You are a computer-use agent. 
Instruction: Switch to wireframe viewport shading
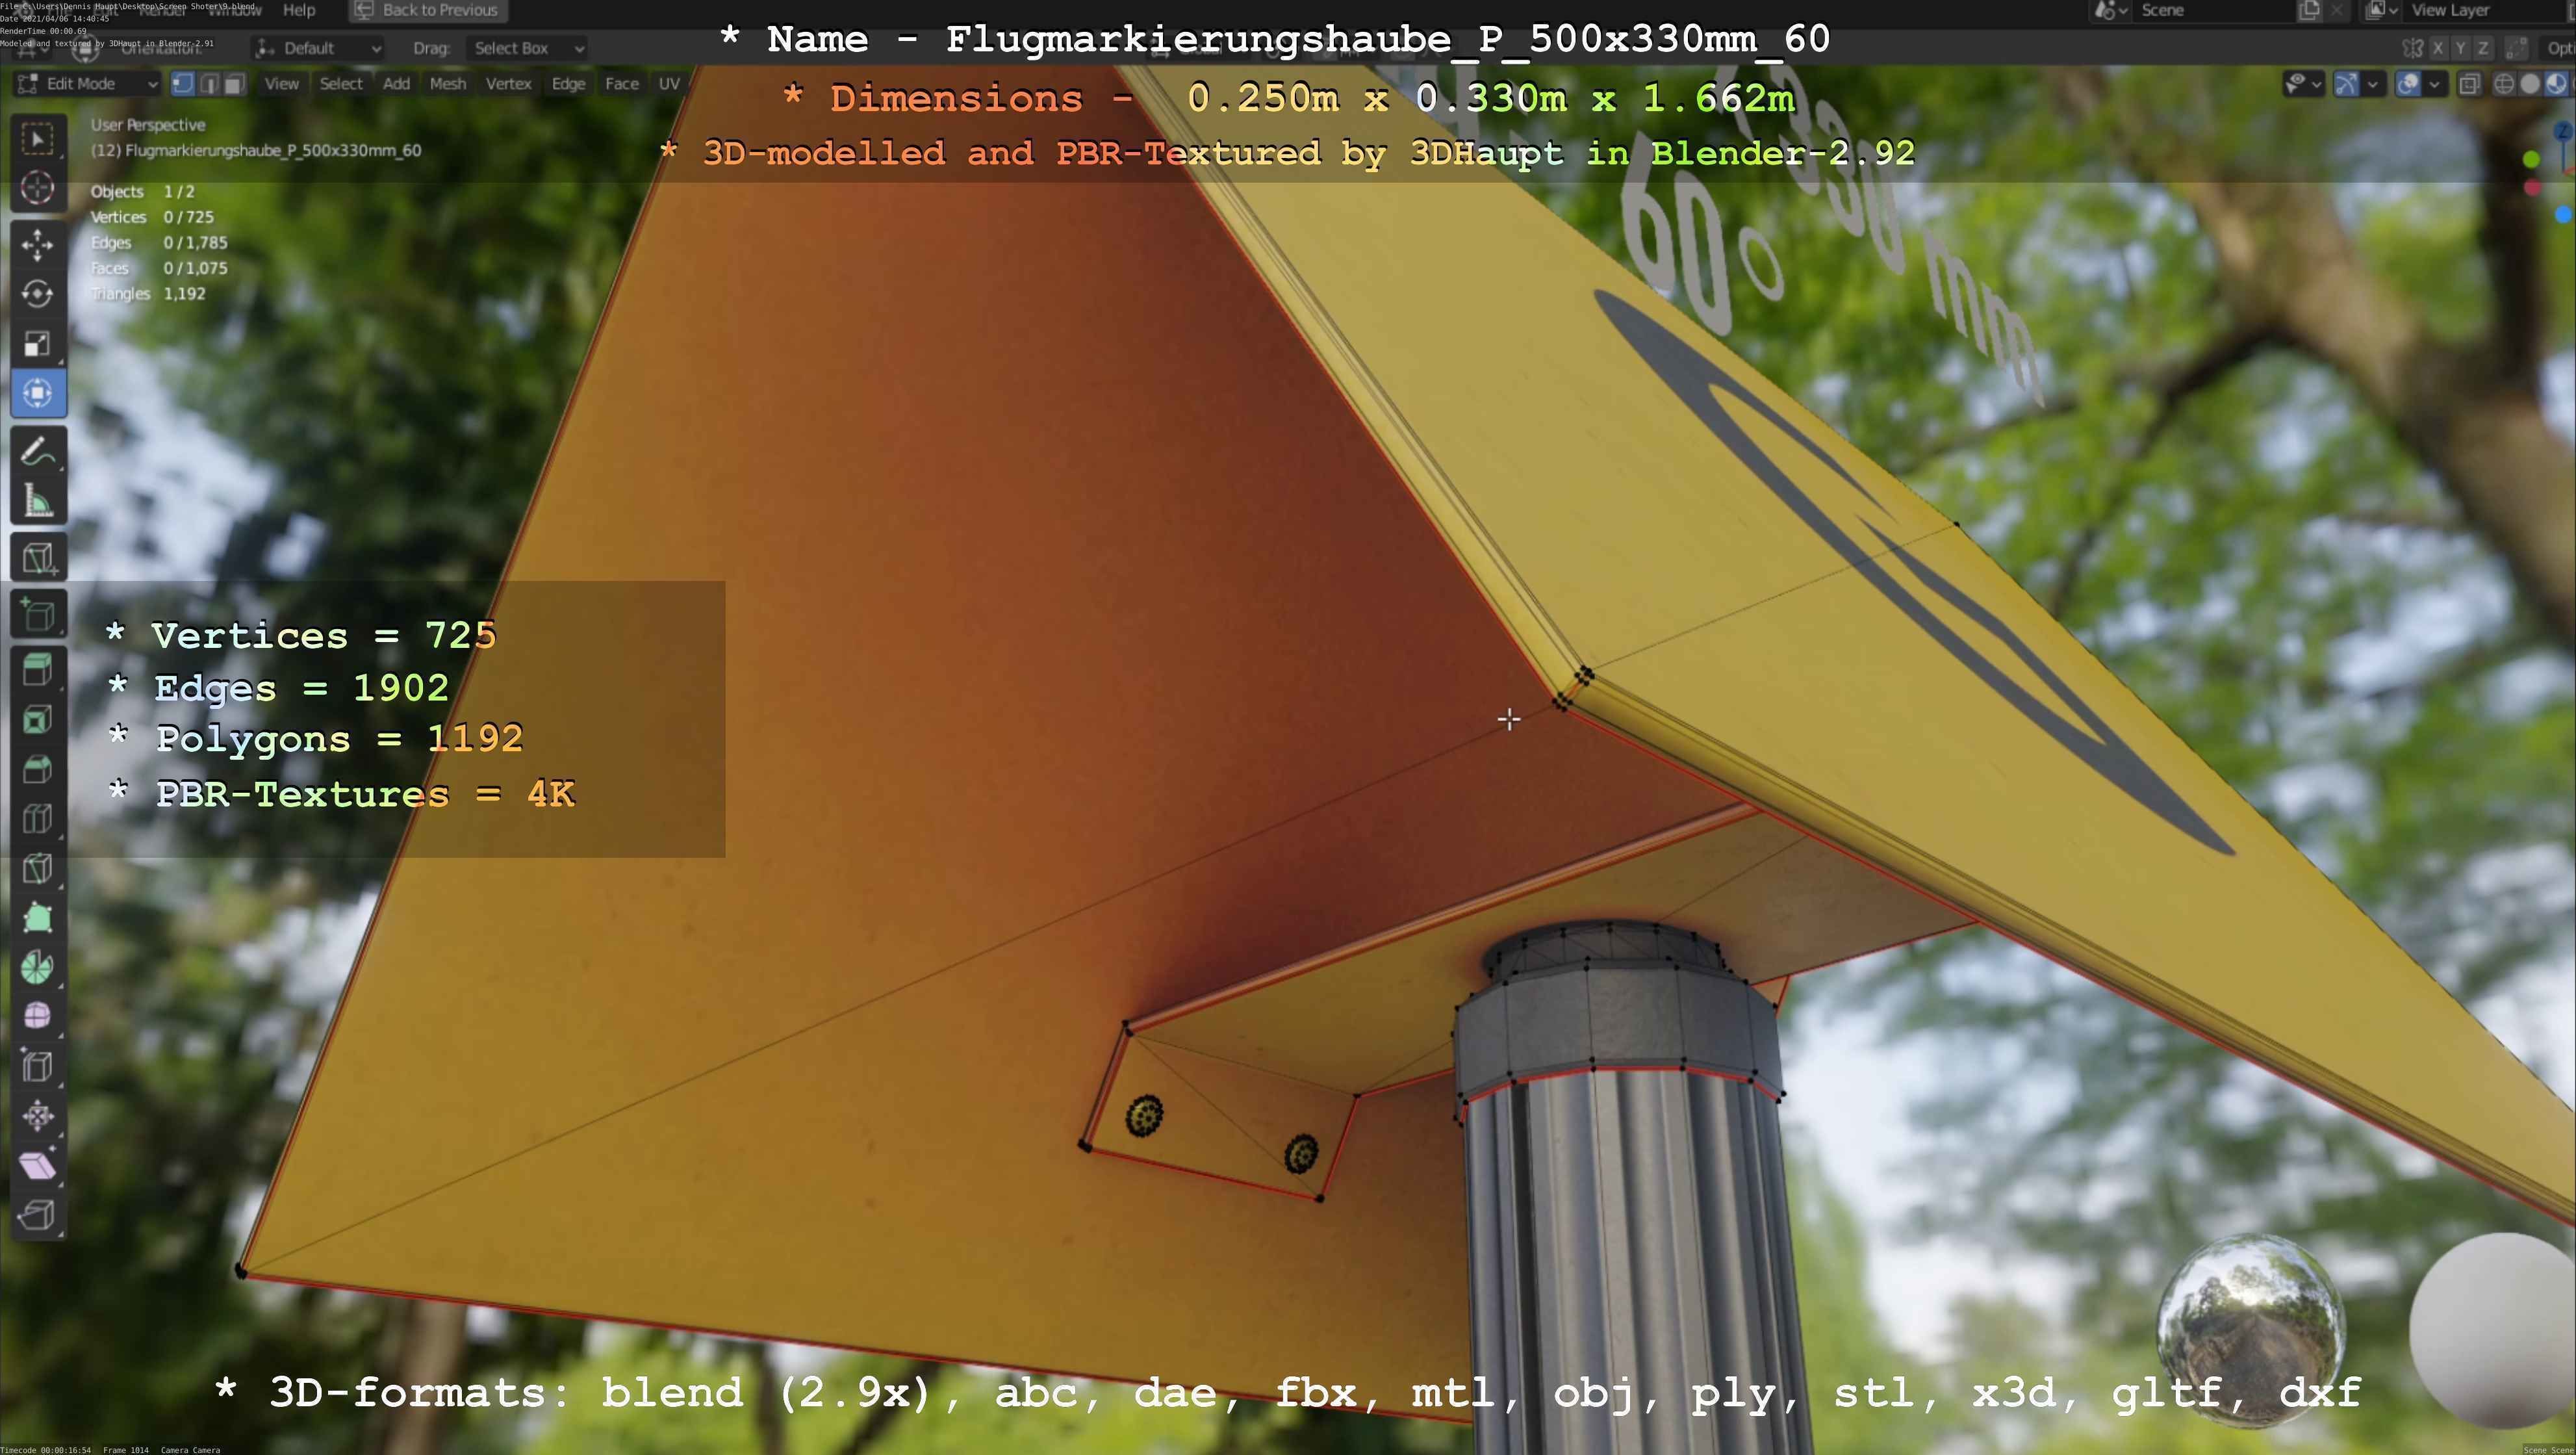(x=2504, y=84)
